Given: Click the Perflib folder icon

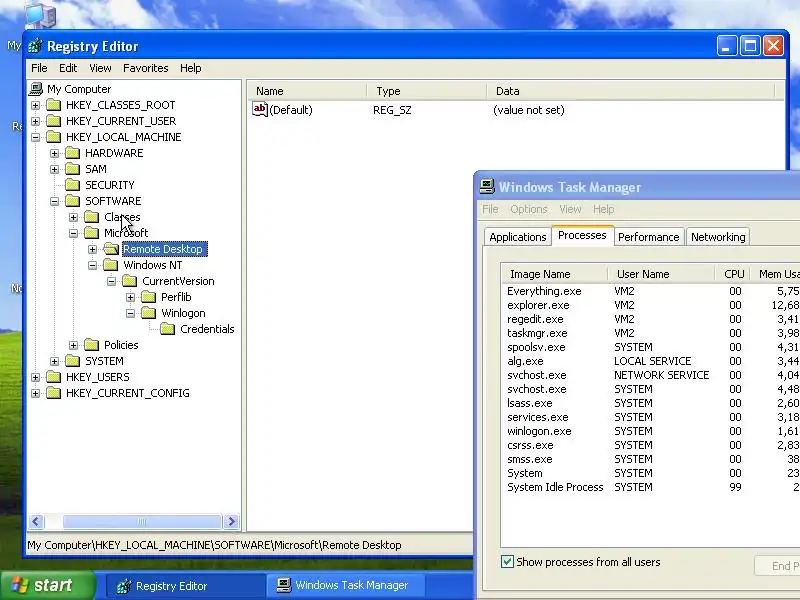Looking at the screenshot, I should [148, 297].
